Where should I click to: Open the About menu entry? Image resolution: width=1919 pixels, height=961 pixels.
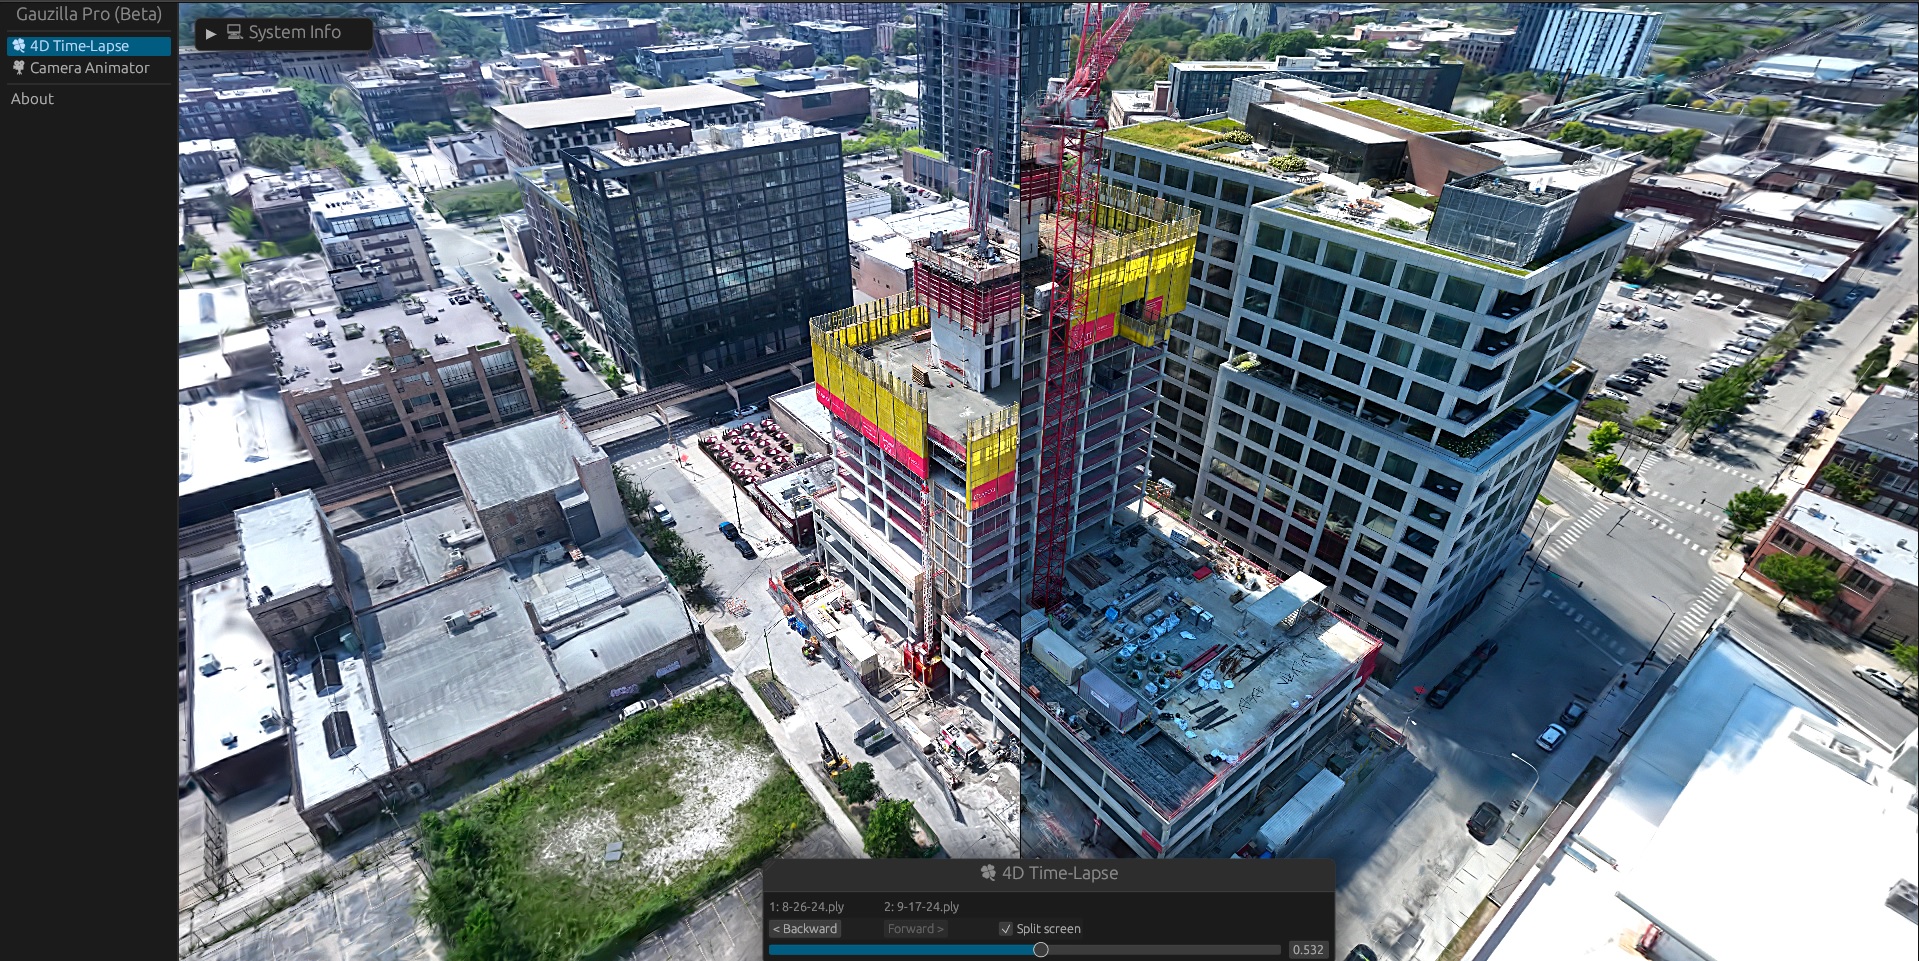pyautogui.click(x=32, y=99)
